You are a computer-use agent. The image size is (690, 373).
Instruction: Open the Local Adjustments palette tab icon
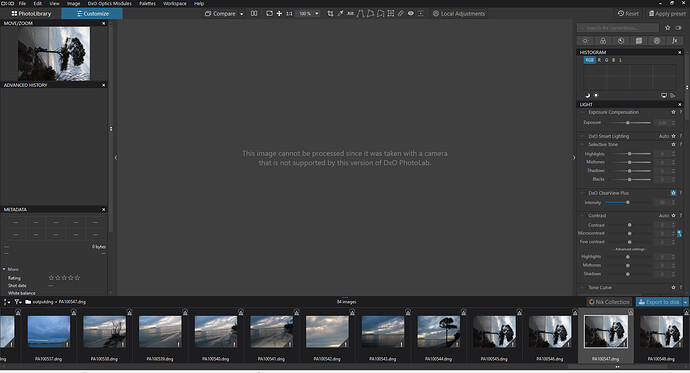[x=657, y=41]
